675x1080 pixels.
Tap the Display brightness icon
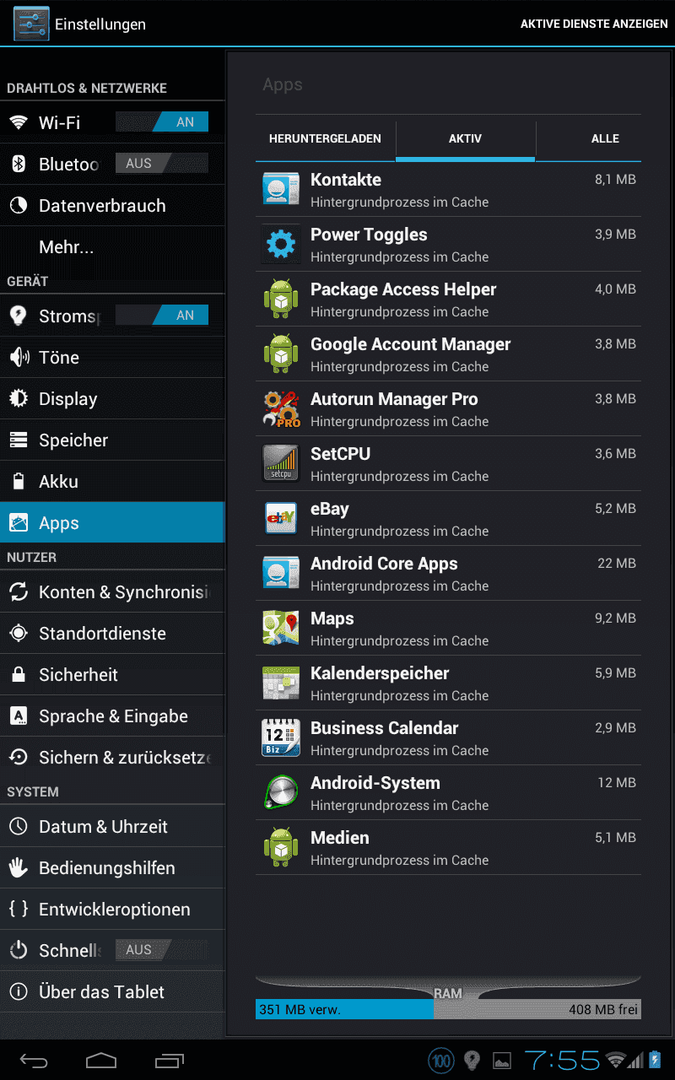tap(19, 398)
